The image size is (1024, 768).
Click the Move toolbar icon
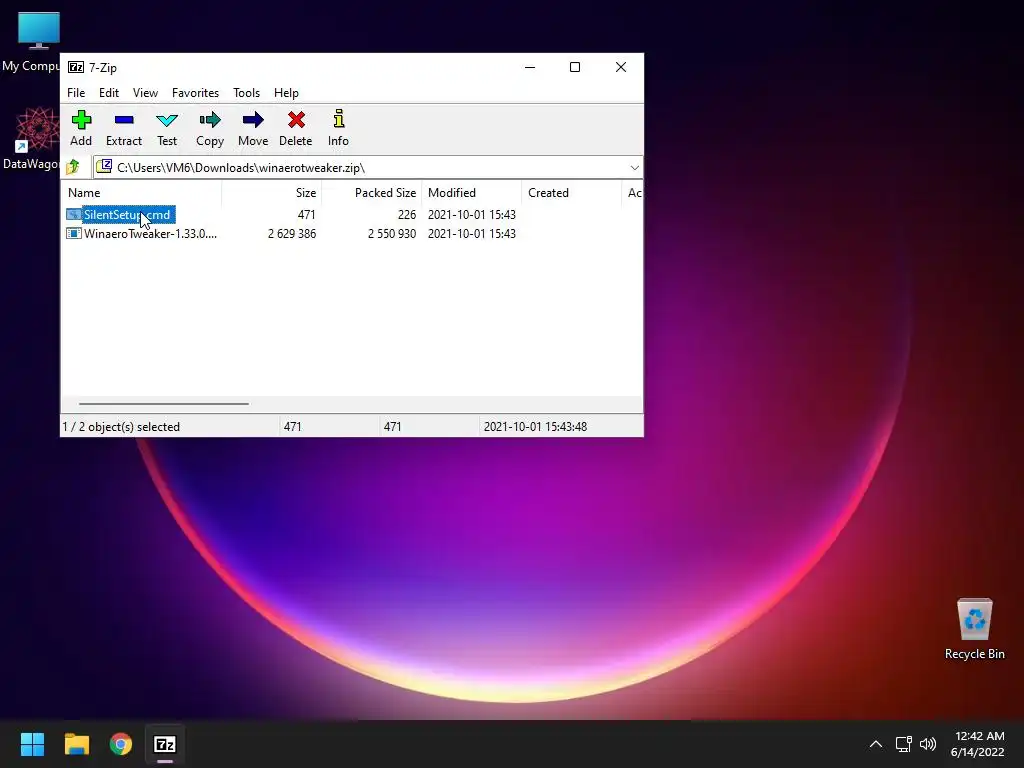pos(253,120)
